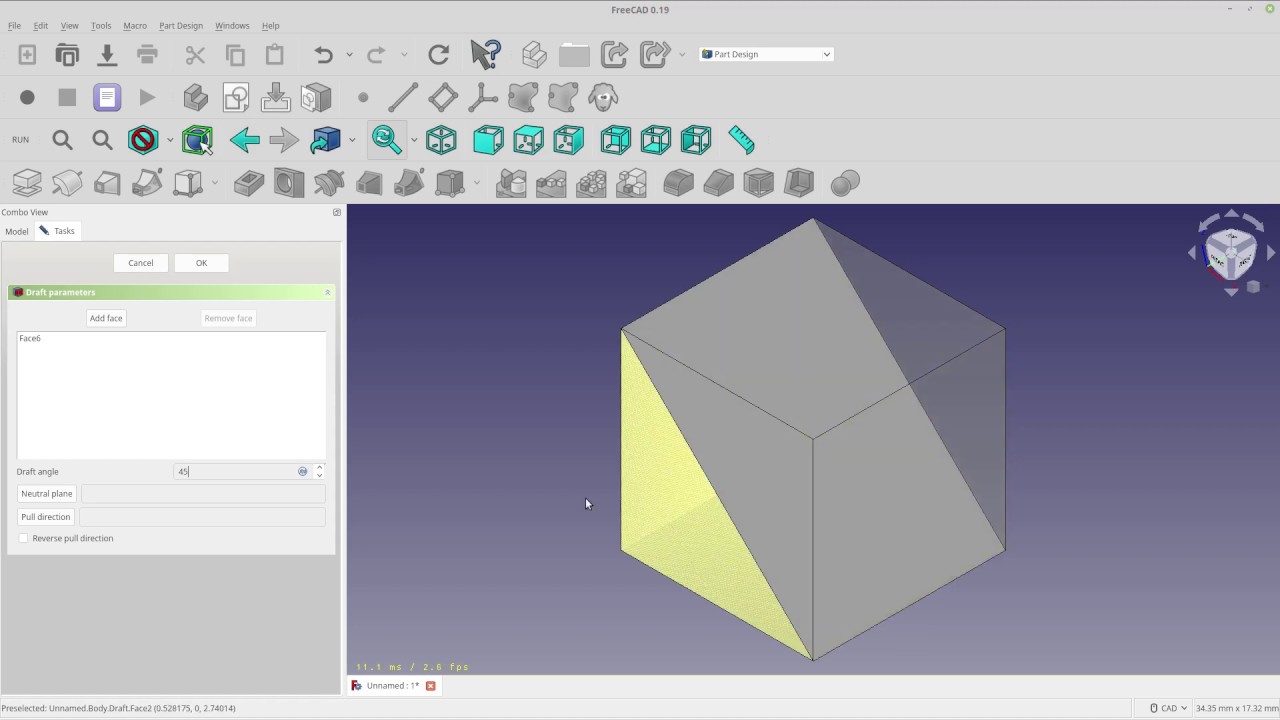Click the Pad tool icon
1280x720 pixels.
tap(27, 183)
